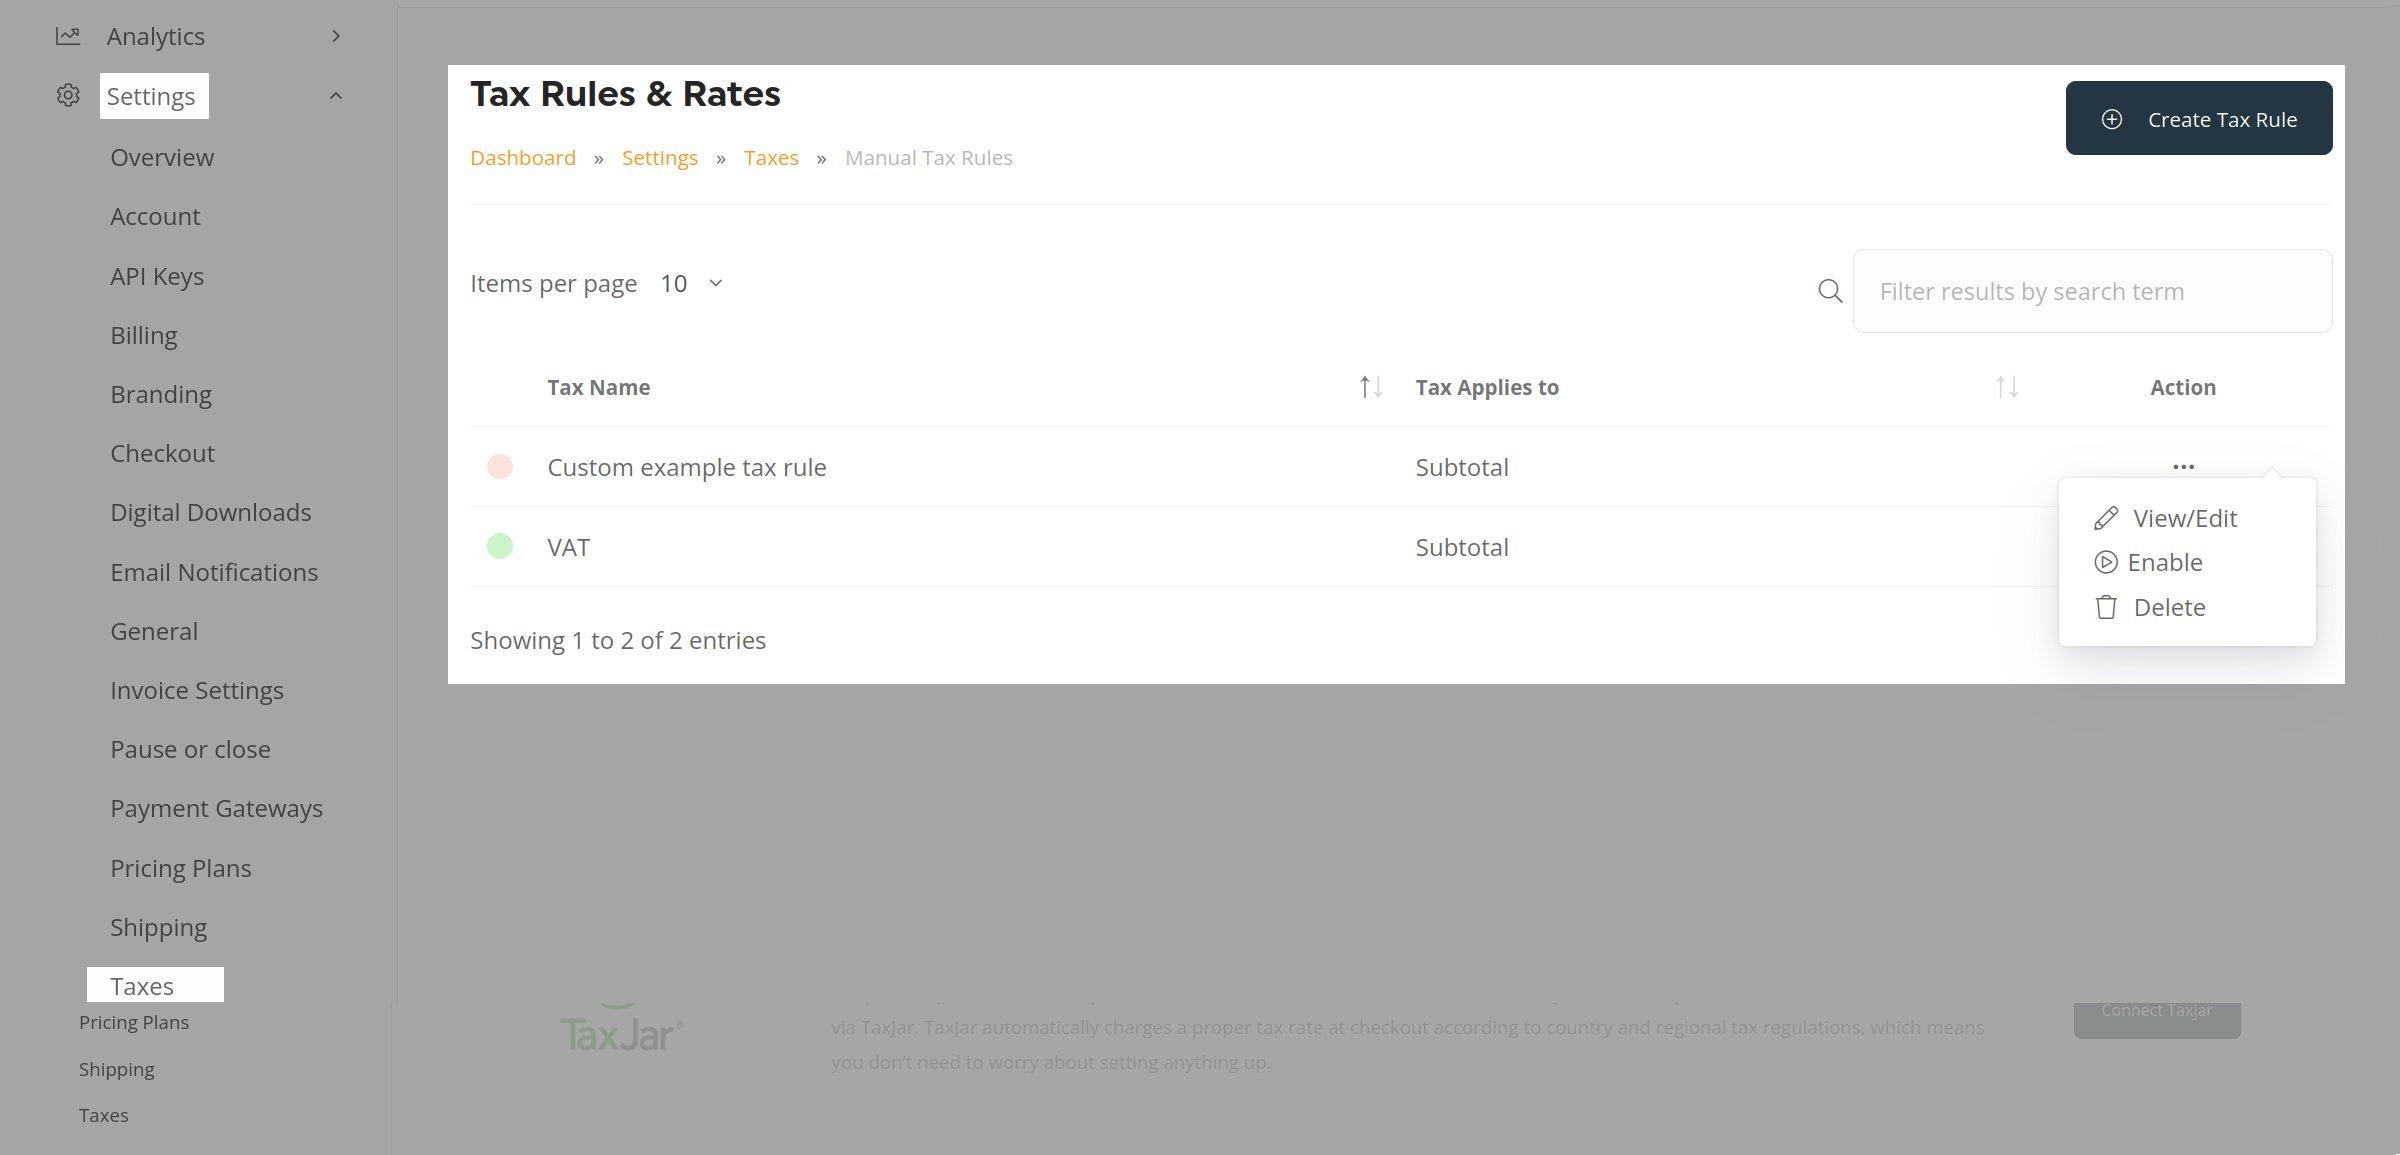Focus the filter results search field
This screenshot has height=1155, width=2400.
(x=2091, y=291)
